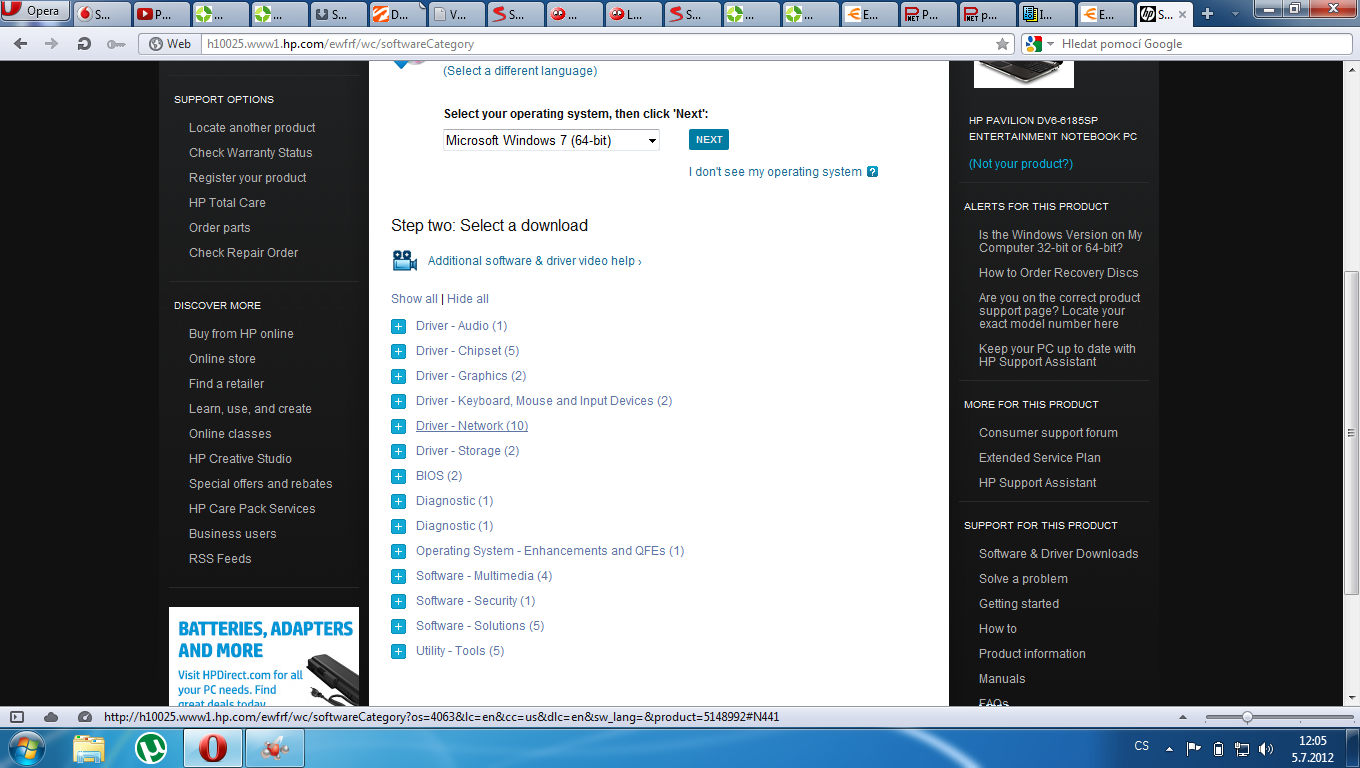Viewport: 1360px width, 768px height.
Task: Click the Batteries, Adapters and More ad banner
Action: pyautogui.click(x=264, y=657)
